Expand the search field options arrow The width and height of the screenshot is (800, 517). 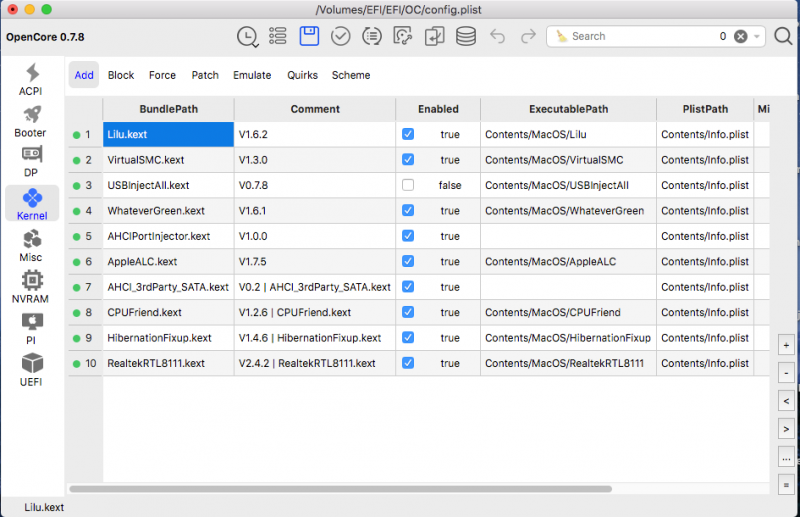[x=758, y=36]
